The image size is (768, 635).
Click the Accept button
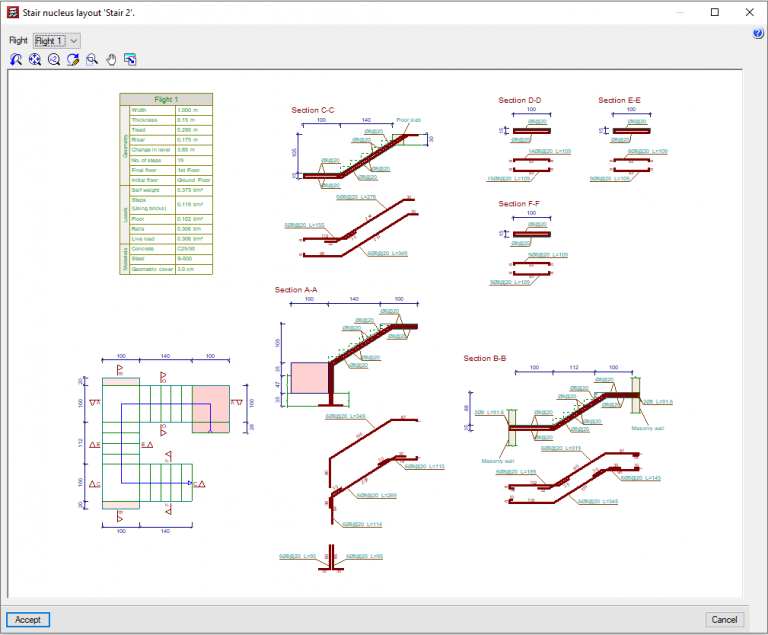28,620
